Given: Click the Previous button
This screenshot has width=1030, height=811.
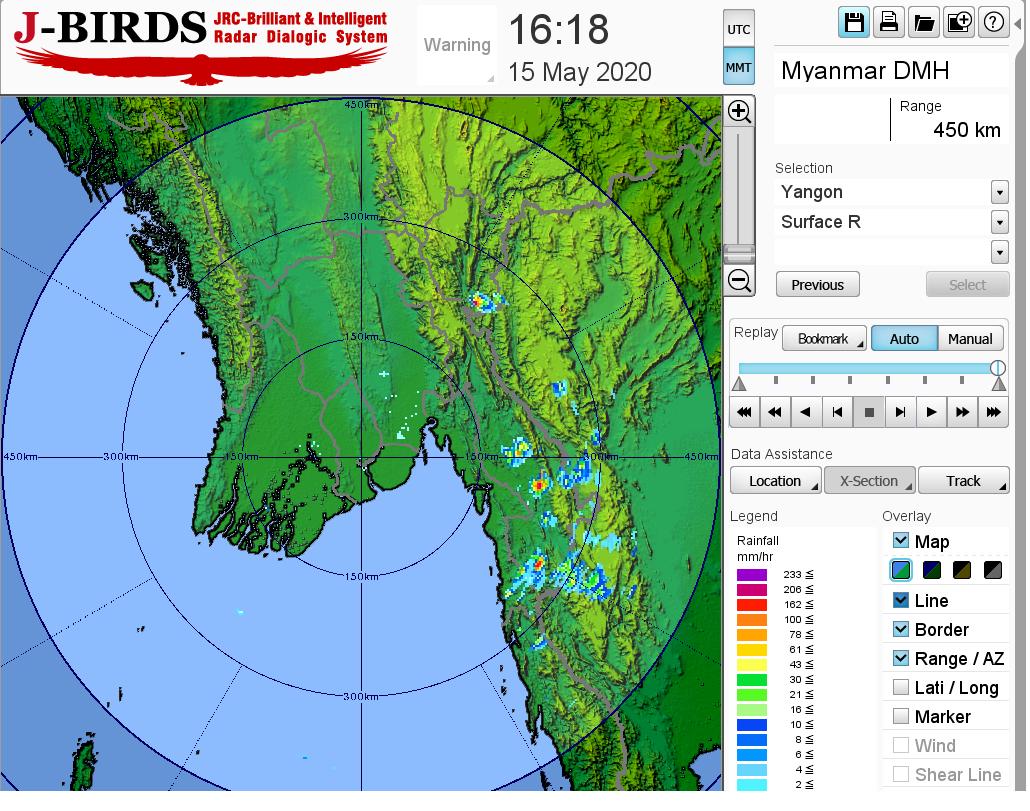Looking at the screenshot, I should (x=817, y=285).
